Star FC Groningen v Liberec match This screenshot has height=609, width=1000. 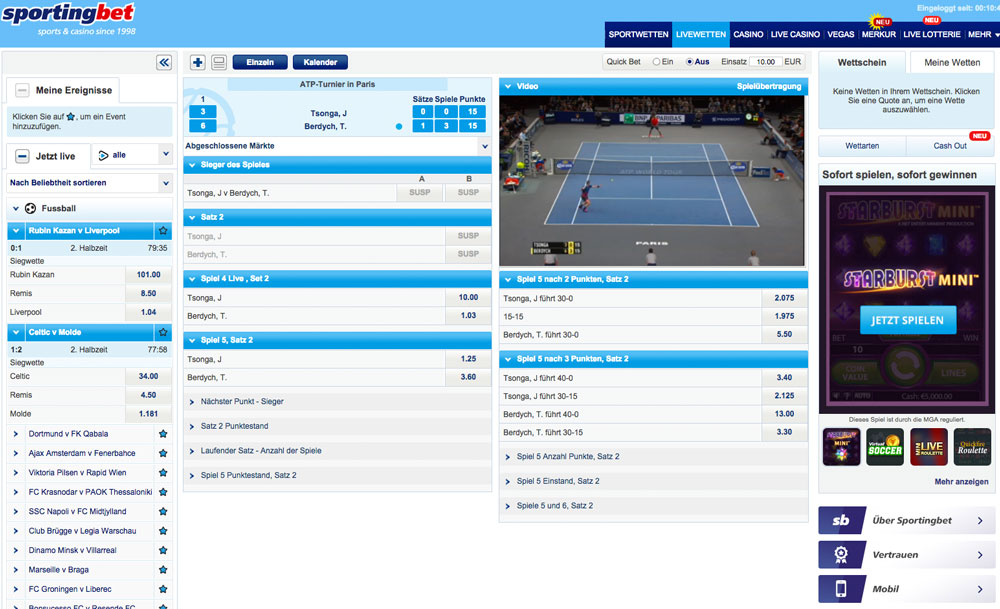[x=163, y=589]
